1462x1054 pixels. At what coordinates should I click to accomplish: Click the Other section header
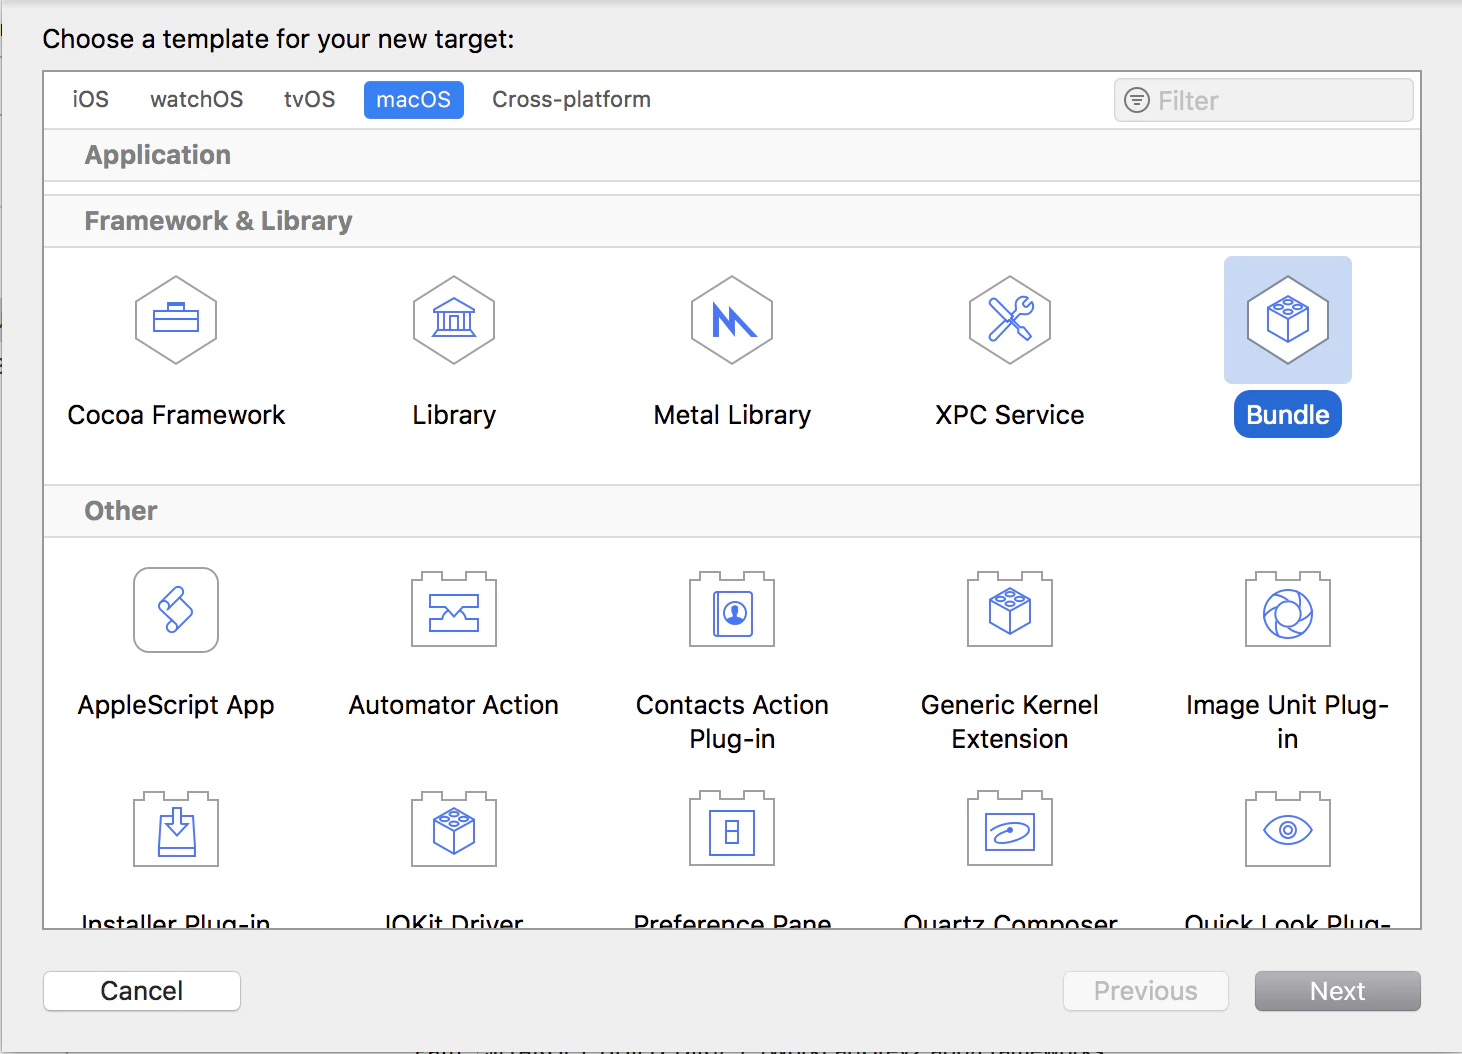coord(732,511)
